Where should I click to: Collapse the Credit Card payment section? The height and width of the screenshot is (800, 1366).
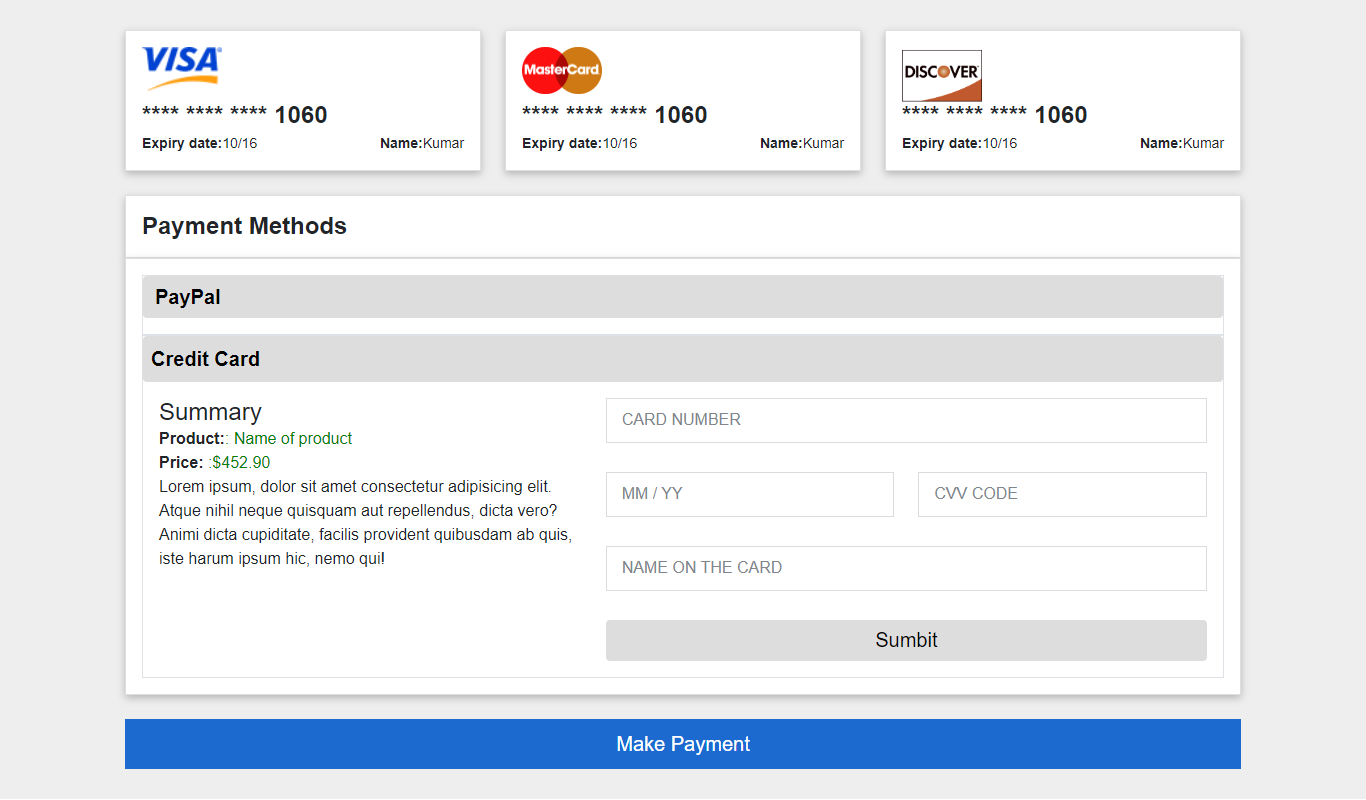682,358
